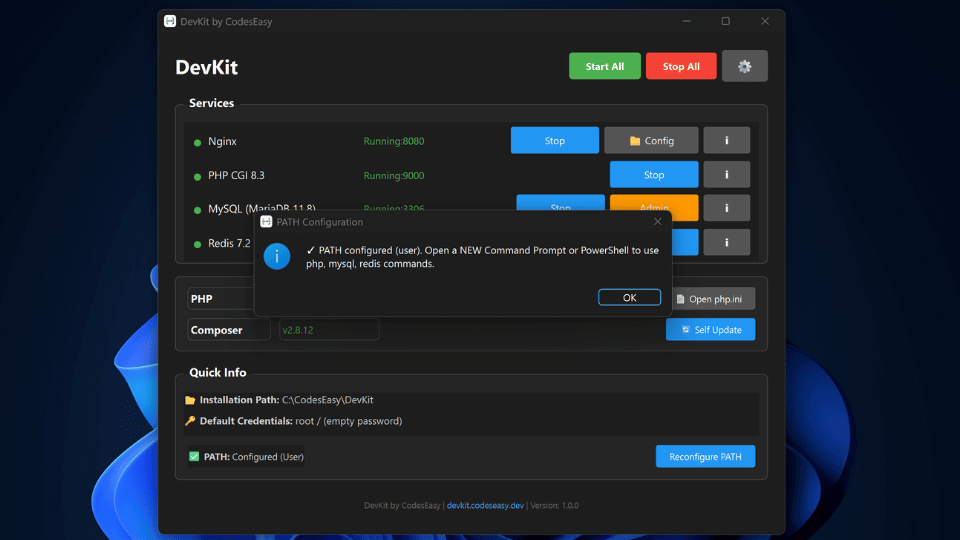Select the Nginx Running:8080 status text
Screen dimensions: 960x540
coord(394,141)
